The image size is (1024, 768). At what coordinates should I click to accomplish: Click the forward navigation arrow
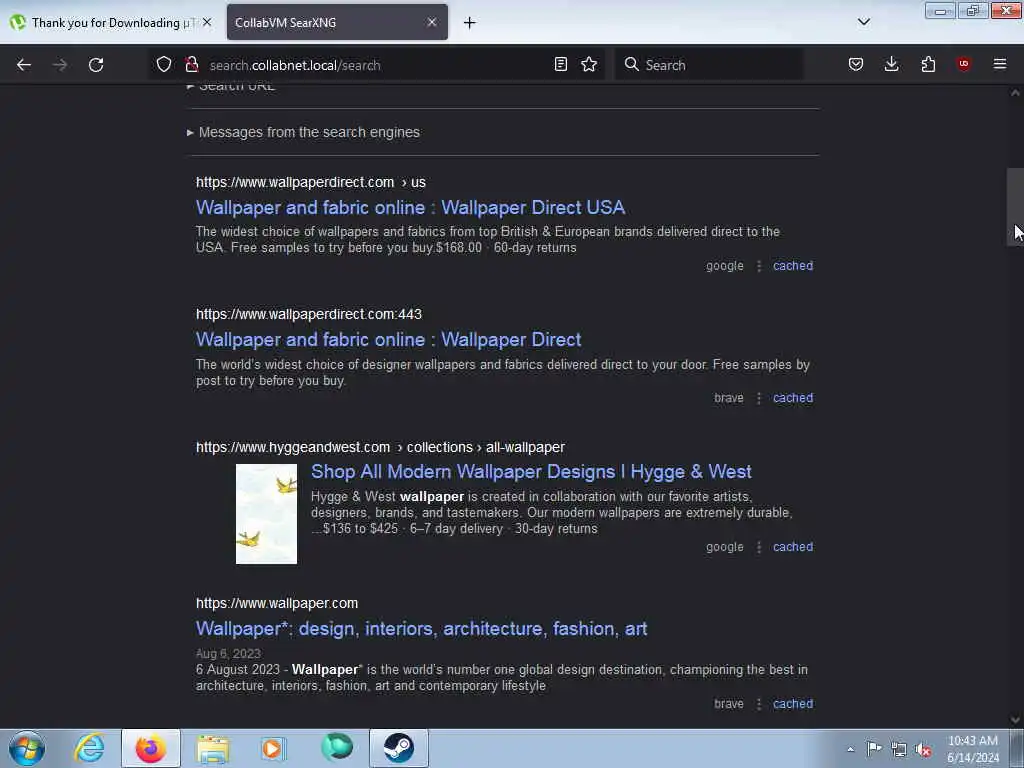click(x=59, y=65)
